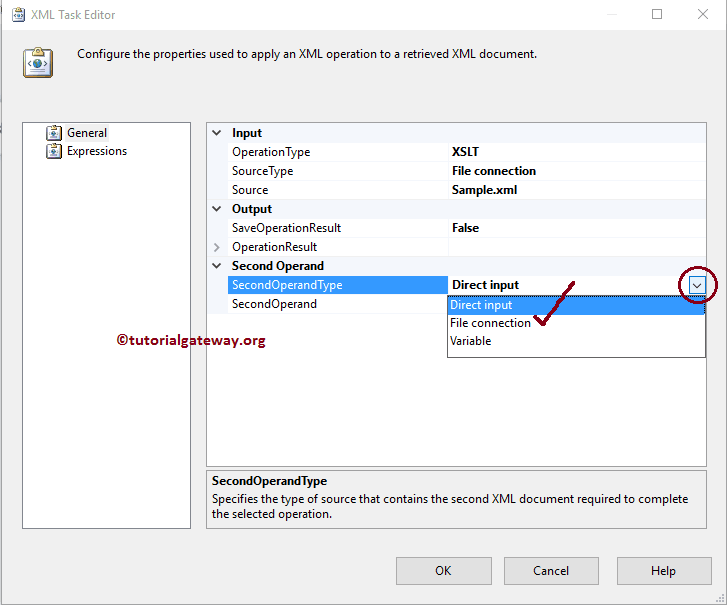The image size is (727, 605).
Task: Click the Output category header
Action: 252,209
